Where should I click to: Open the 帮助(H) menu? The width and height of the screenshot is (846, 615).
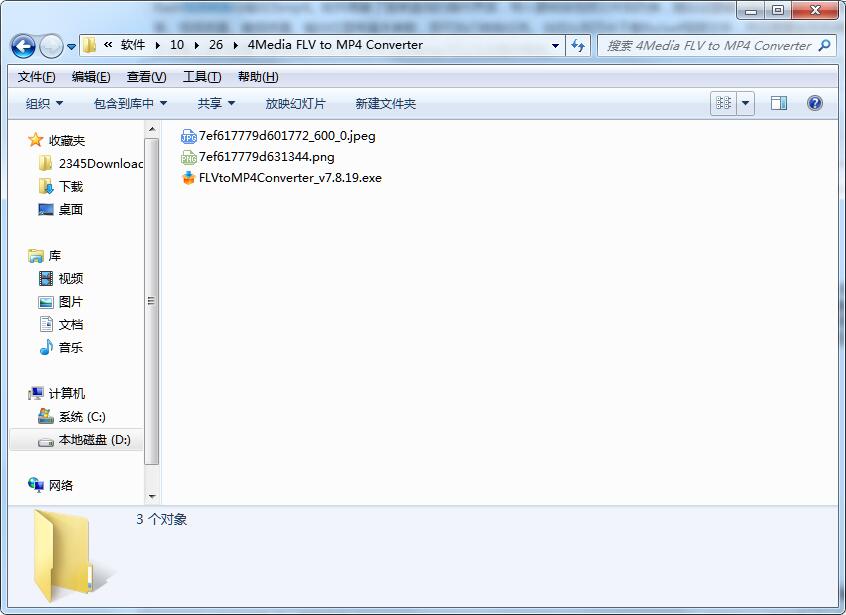258,77
